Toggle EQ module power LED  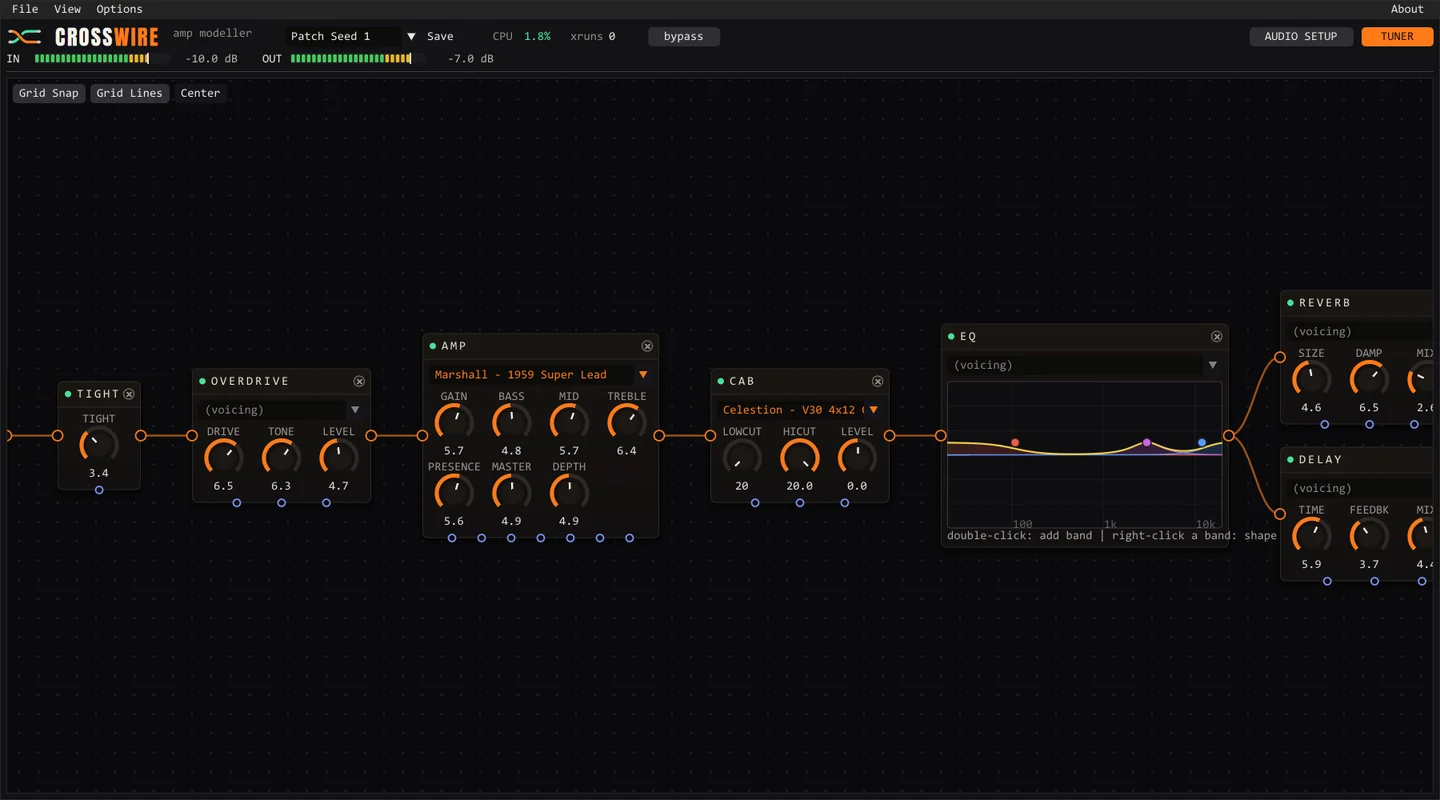click(951, 337)
